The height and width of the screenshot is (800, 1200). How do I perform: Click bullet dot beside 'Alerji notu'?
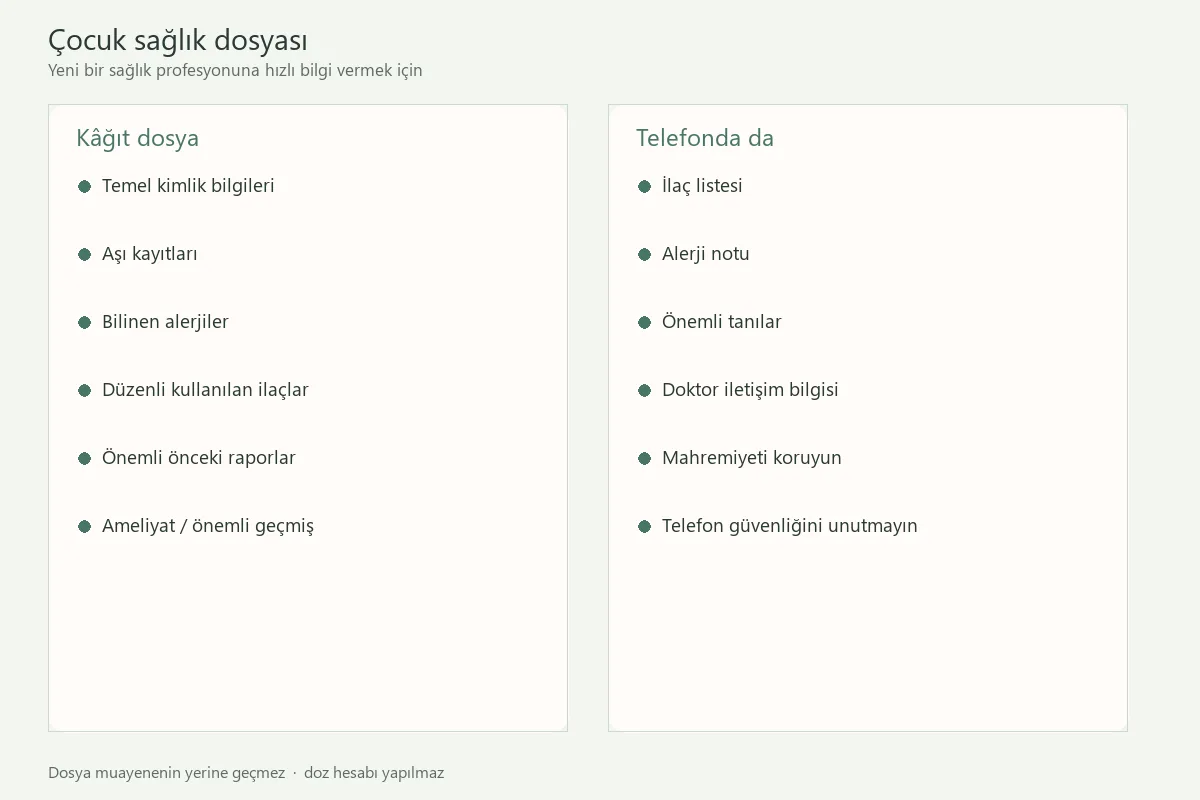(645, 254)
